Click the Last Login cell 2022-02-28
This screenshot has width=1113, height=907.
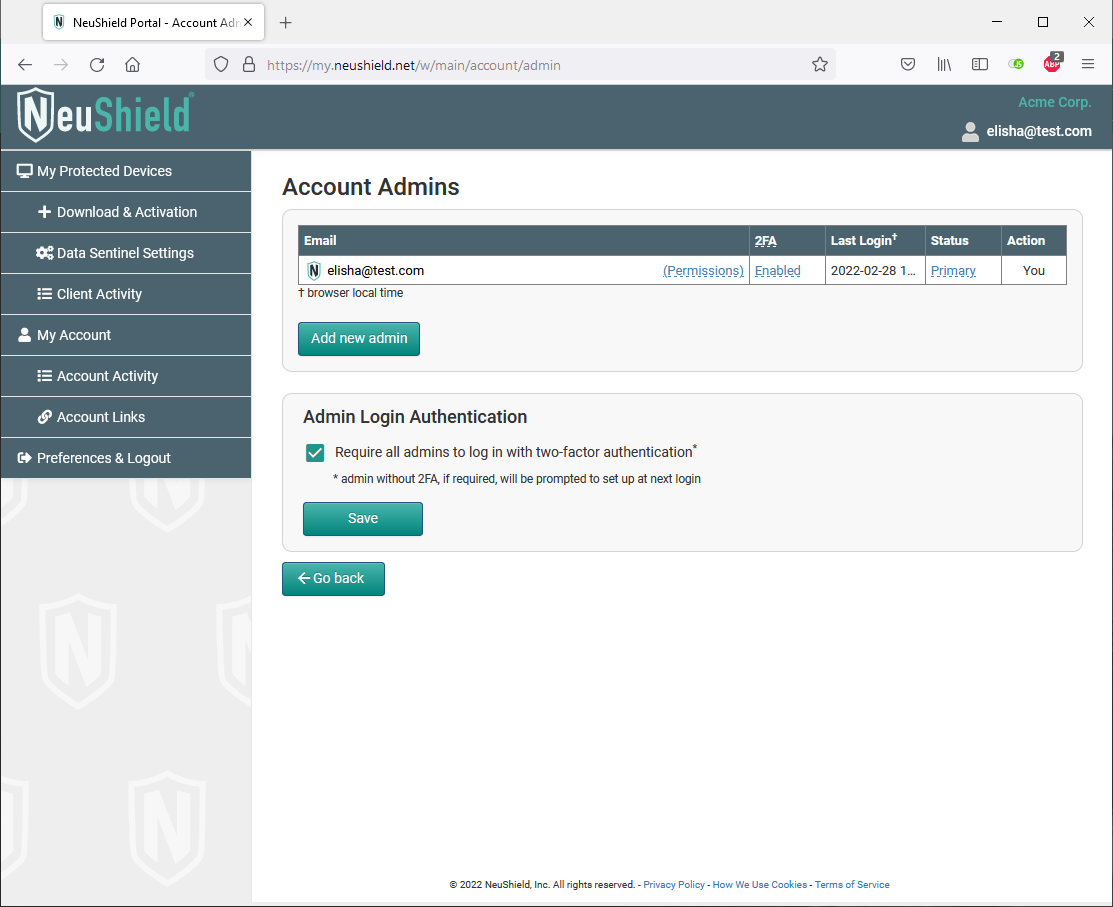[x=873, y=270]
